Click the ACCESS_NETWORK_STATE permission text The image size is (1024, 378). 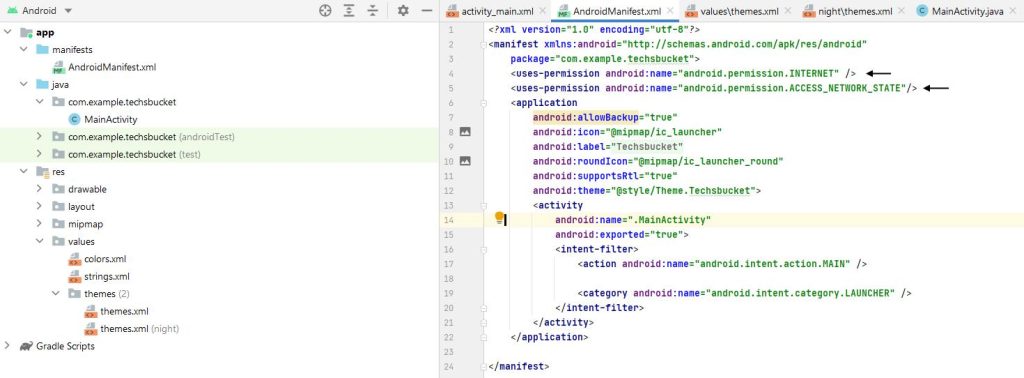[x=845, y=88]
